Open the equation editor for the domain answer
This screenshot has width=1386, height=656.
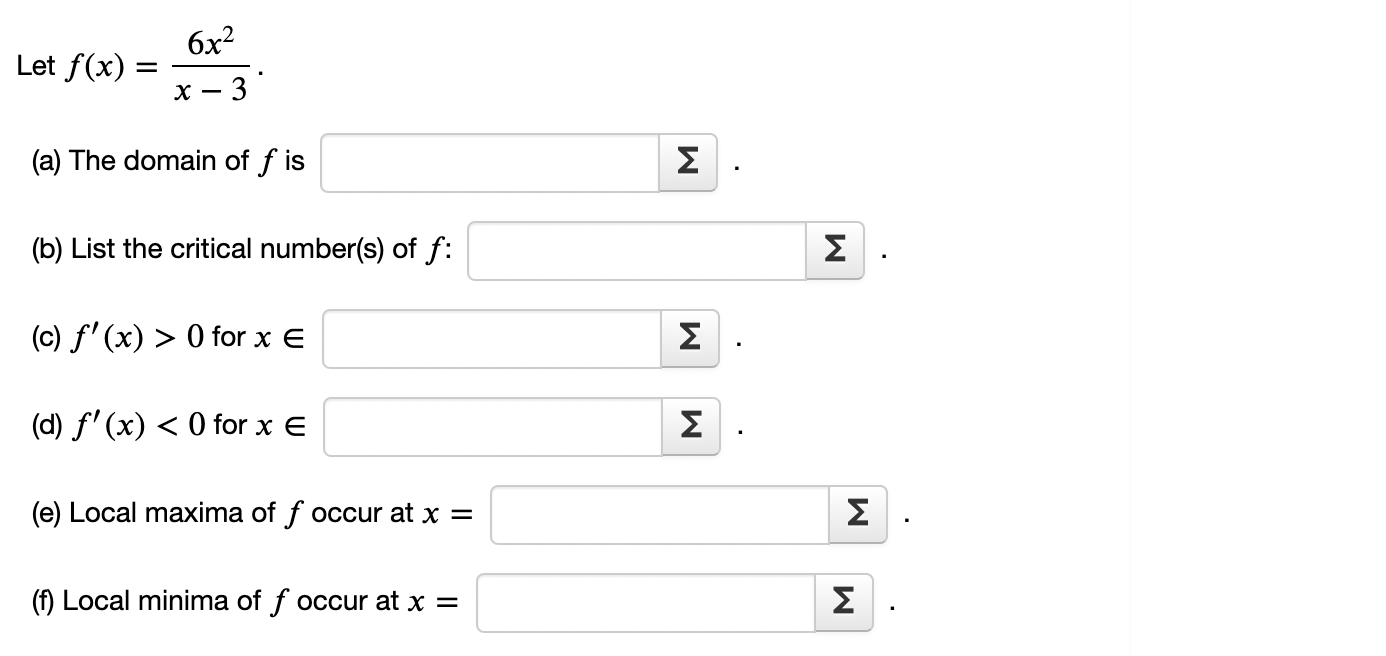tap(688, 161)
